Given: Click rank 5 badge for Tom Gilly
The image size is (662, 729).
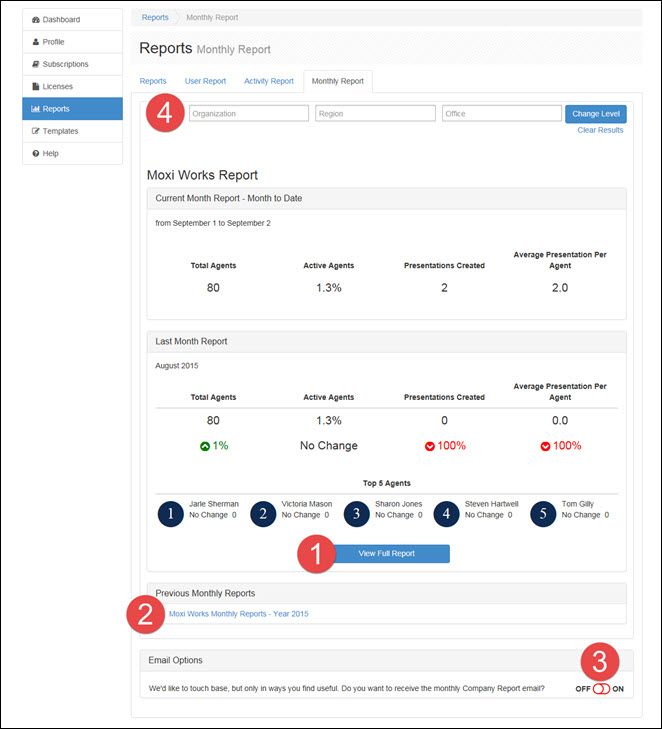Looking at the screenshot, I should click(x=543, y=514).
